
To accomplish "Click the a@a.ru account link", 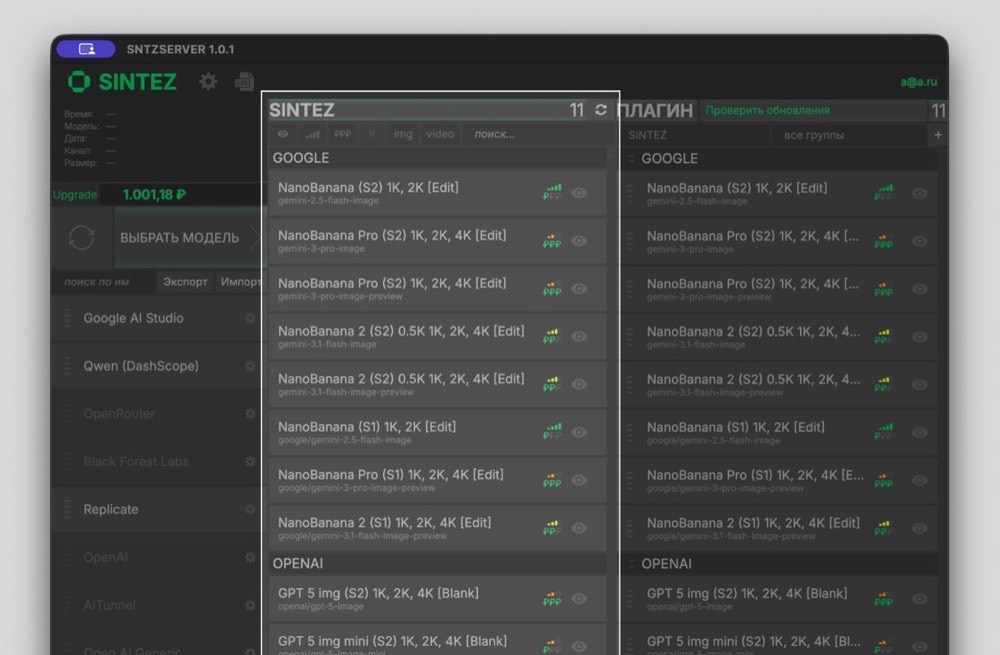I will 918,82.
